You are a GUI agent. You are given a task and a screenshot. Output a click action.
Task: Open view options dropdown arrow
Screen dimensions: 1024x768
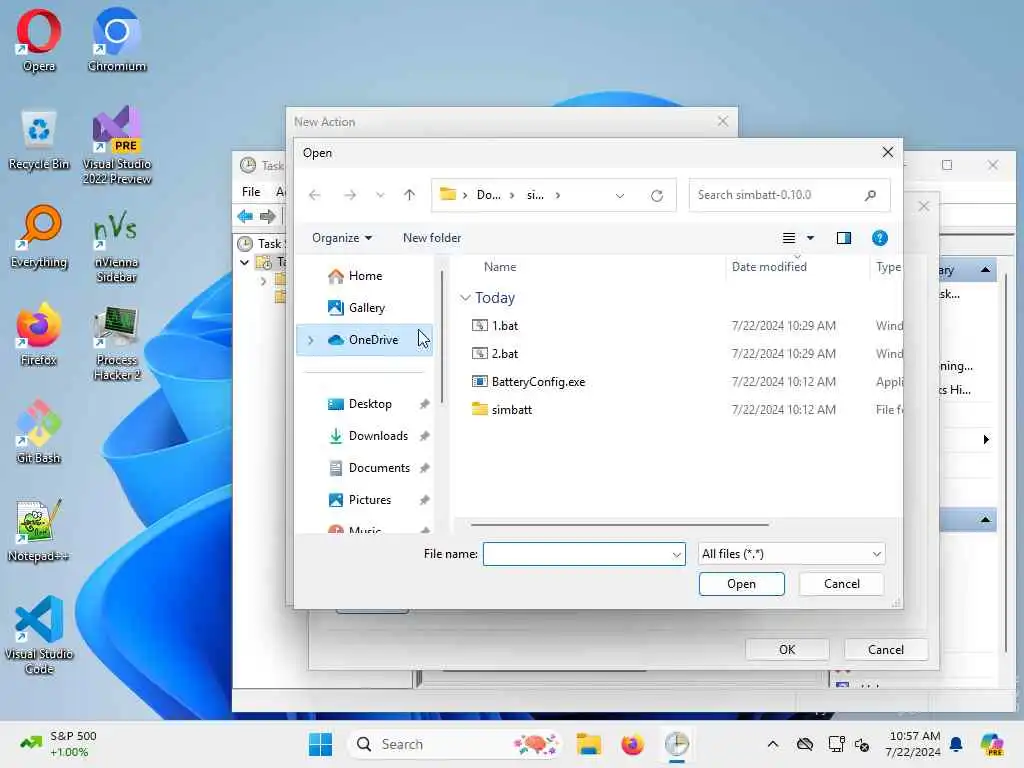point(810,238)
